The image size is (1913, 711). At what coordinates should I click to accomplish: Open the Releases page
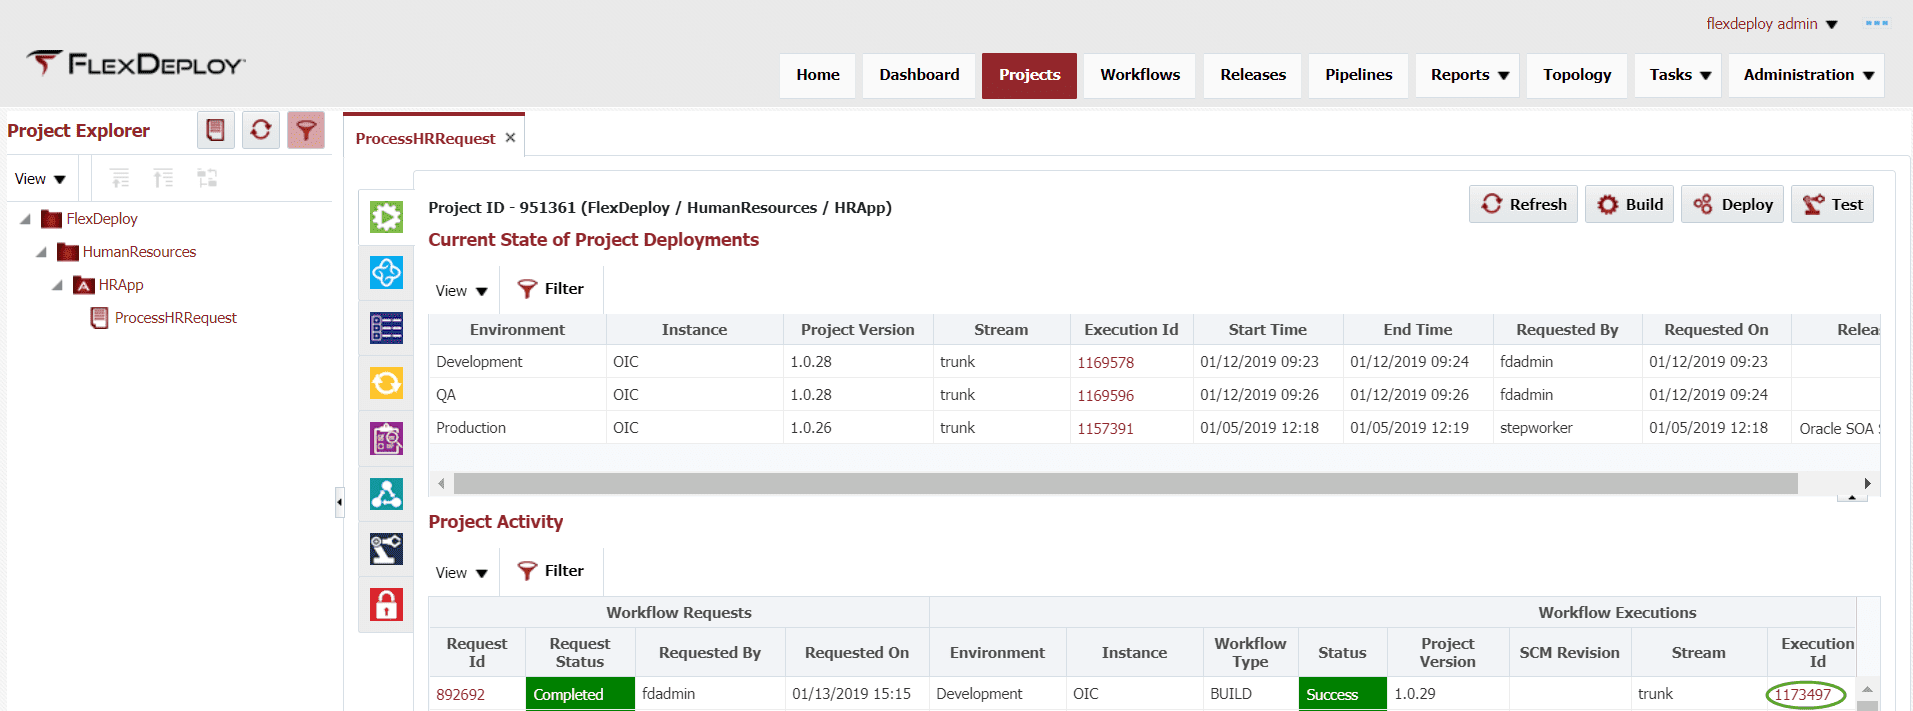(x=1253, y=75)
